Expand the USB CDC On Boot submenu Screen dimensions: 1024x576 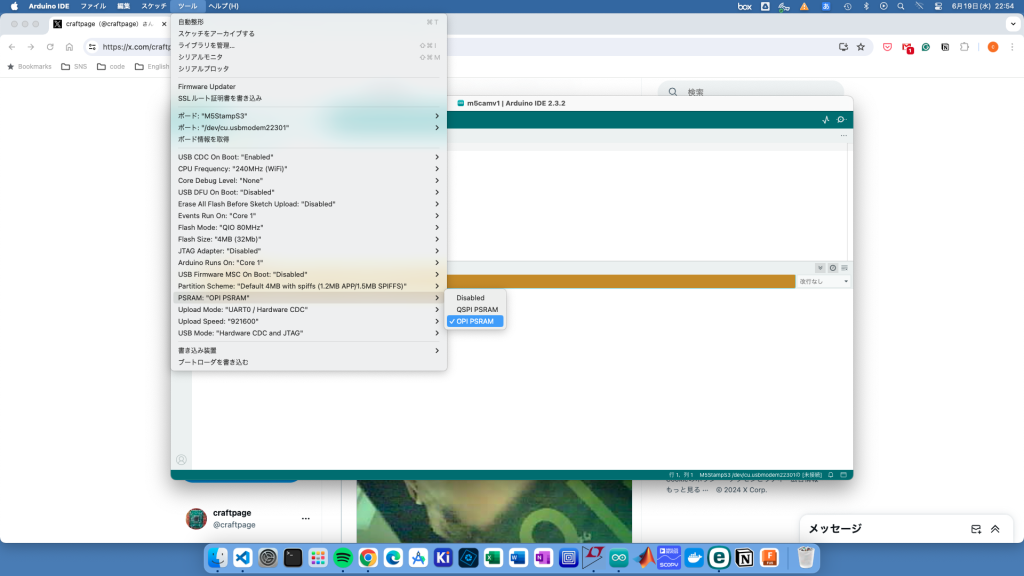point(309,157)
